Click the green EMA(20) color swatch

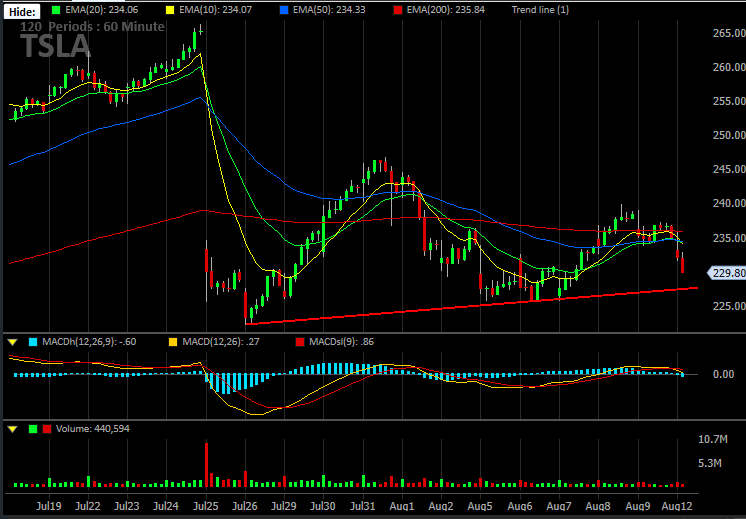tap(57, 9)
